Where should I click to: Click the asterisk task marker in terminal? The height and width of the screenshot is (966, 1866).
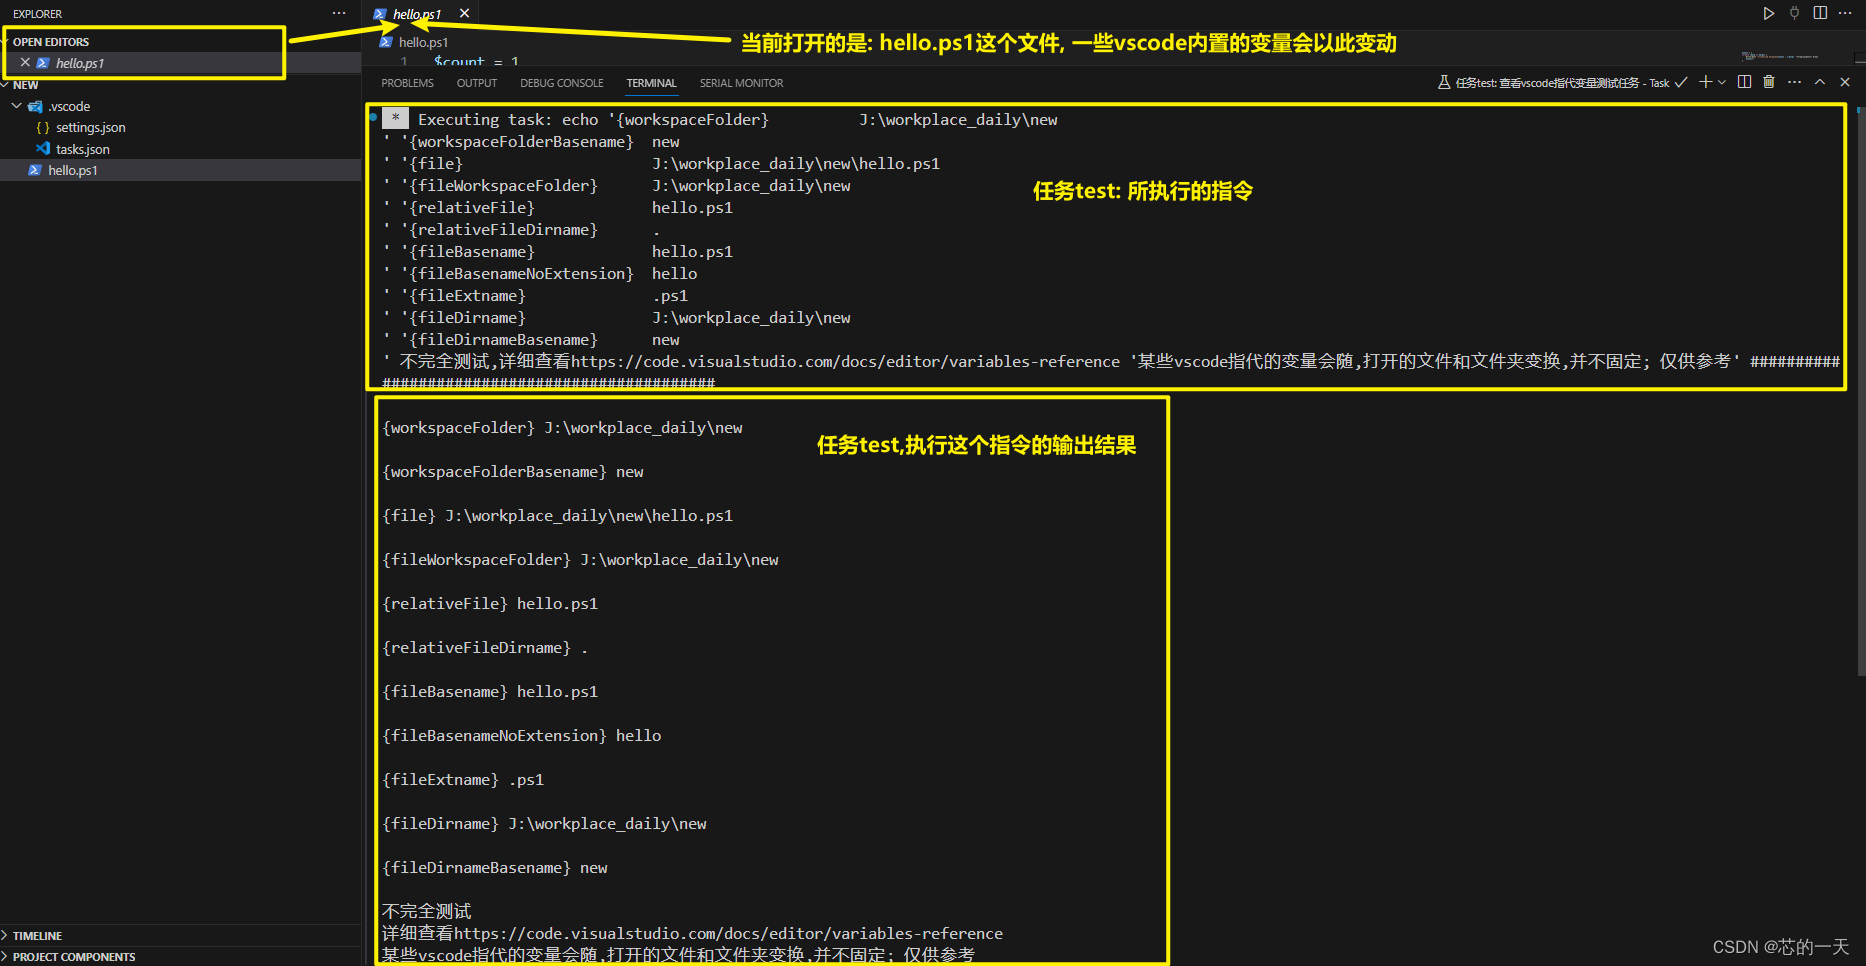(x=395, y=118)
